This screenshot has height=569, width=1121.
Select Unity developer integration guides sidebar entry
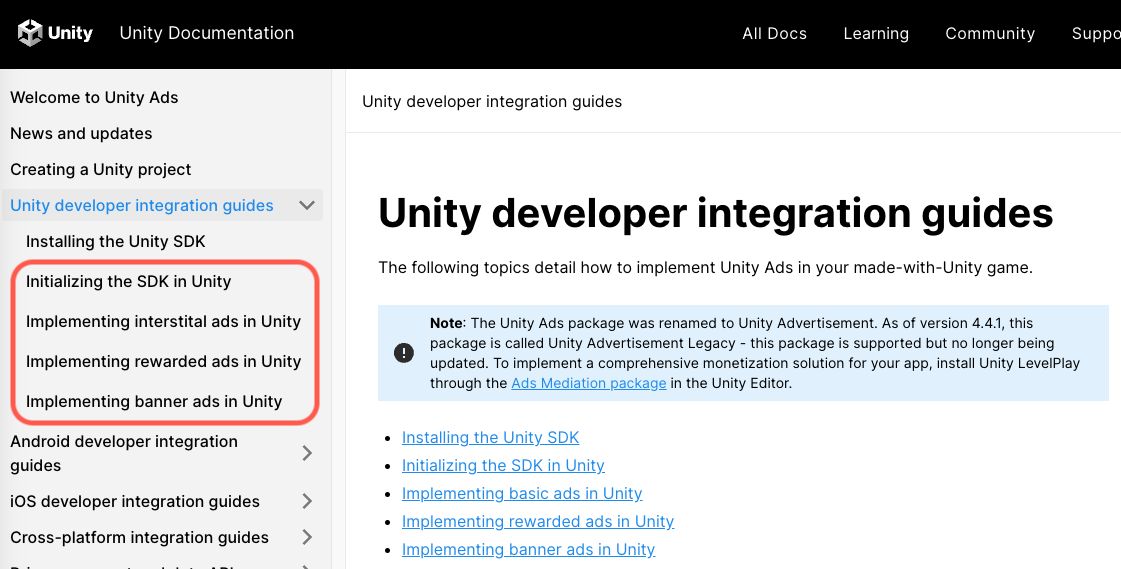click(x=142, y=205)
